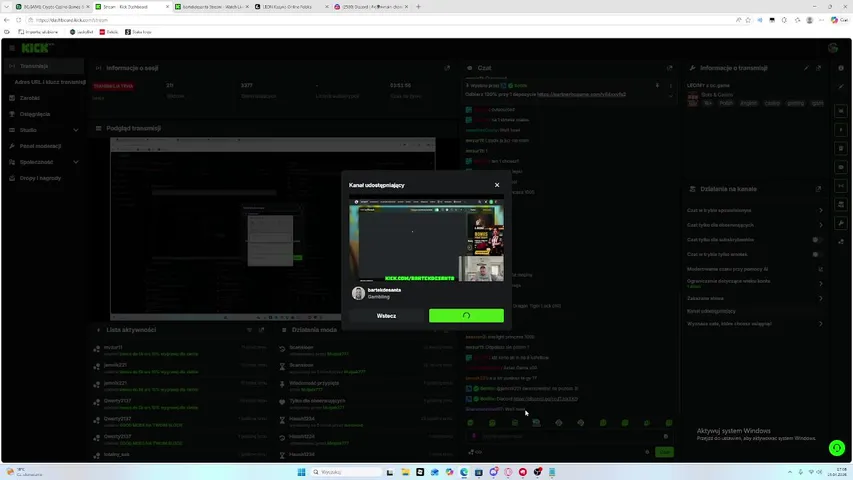853x480 pixels.
Task: Open Adres URL i klucz transmisji
Action: pos(50,82)
